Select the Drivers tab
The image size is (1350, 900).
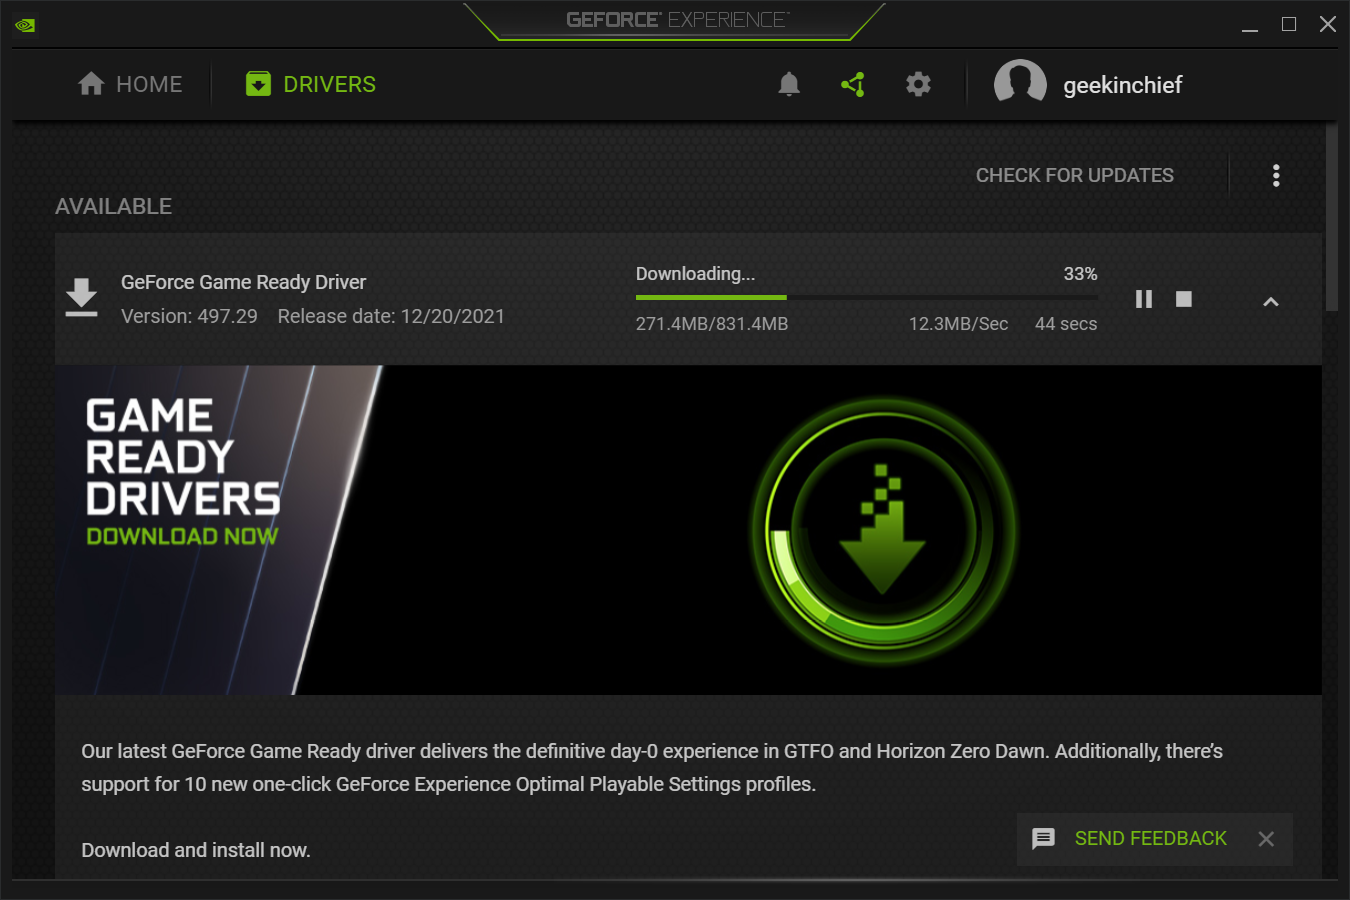tap(311, 84)
